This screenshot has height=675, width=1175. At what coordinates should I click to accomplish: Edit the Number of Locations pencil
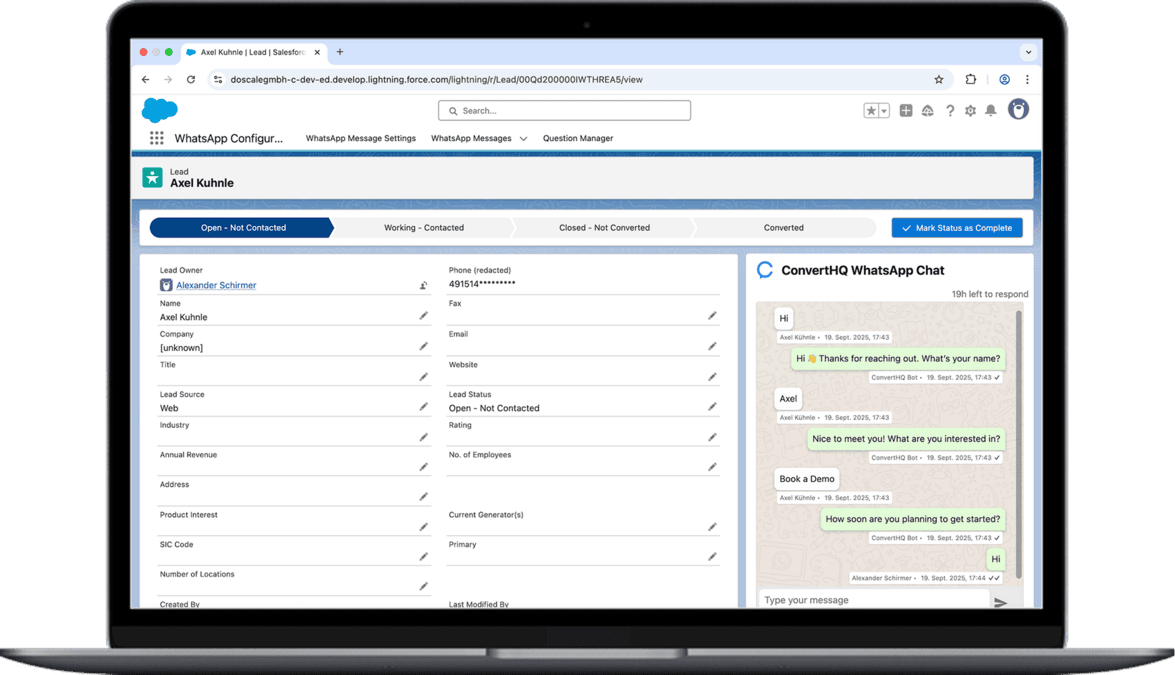[x=423, y=587]
